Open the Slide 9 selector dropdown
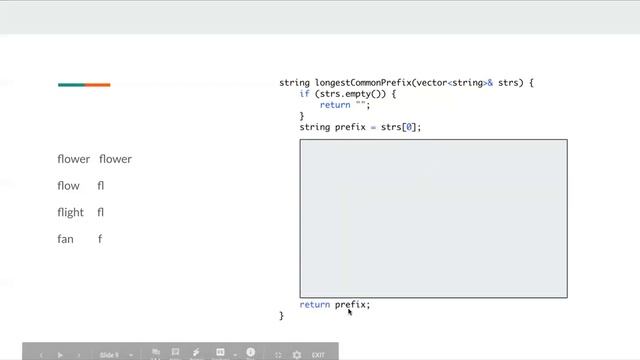 (116, 355)
